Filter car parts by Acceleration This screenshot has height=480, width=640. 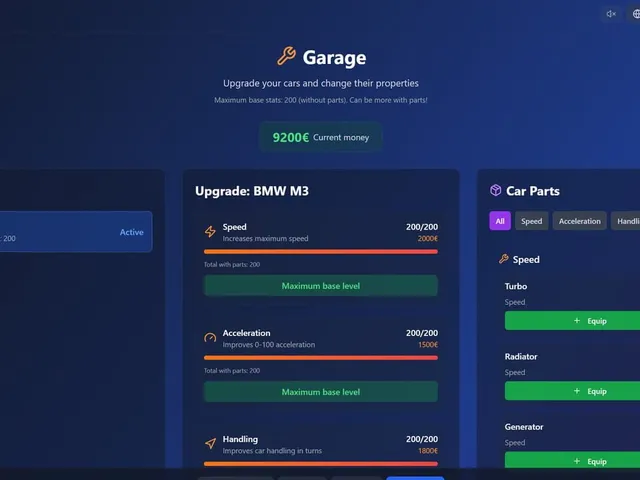pos(580,221)
